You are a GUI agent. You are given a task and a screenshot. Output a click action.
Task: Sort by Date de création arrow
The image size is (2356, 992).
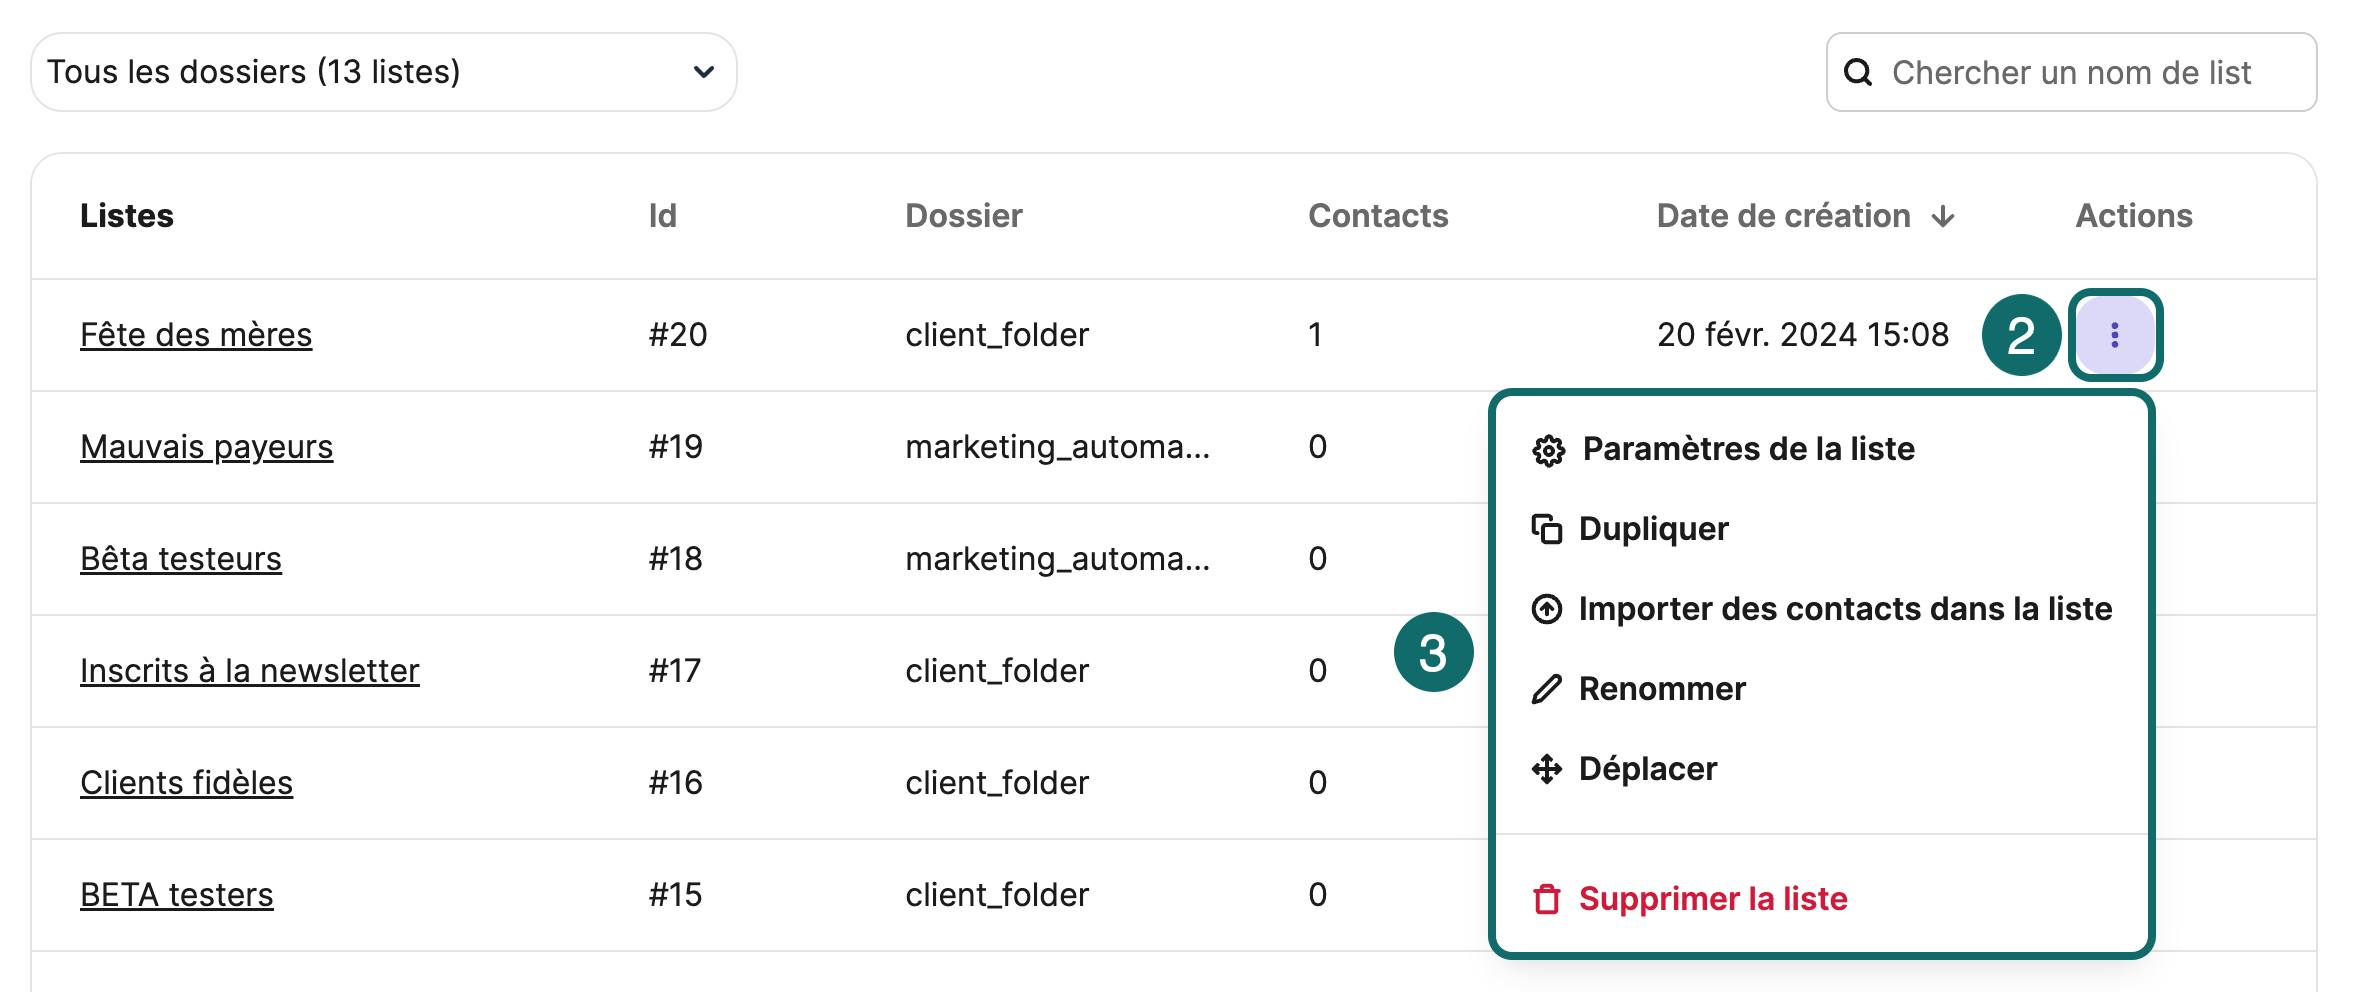pos(1941,215)
